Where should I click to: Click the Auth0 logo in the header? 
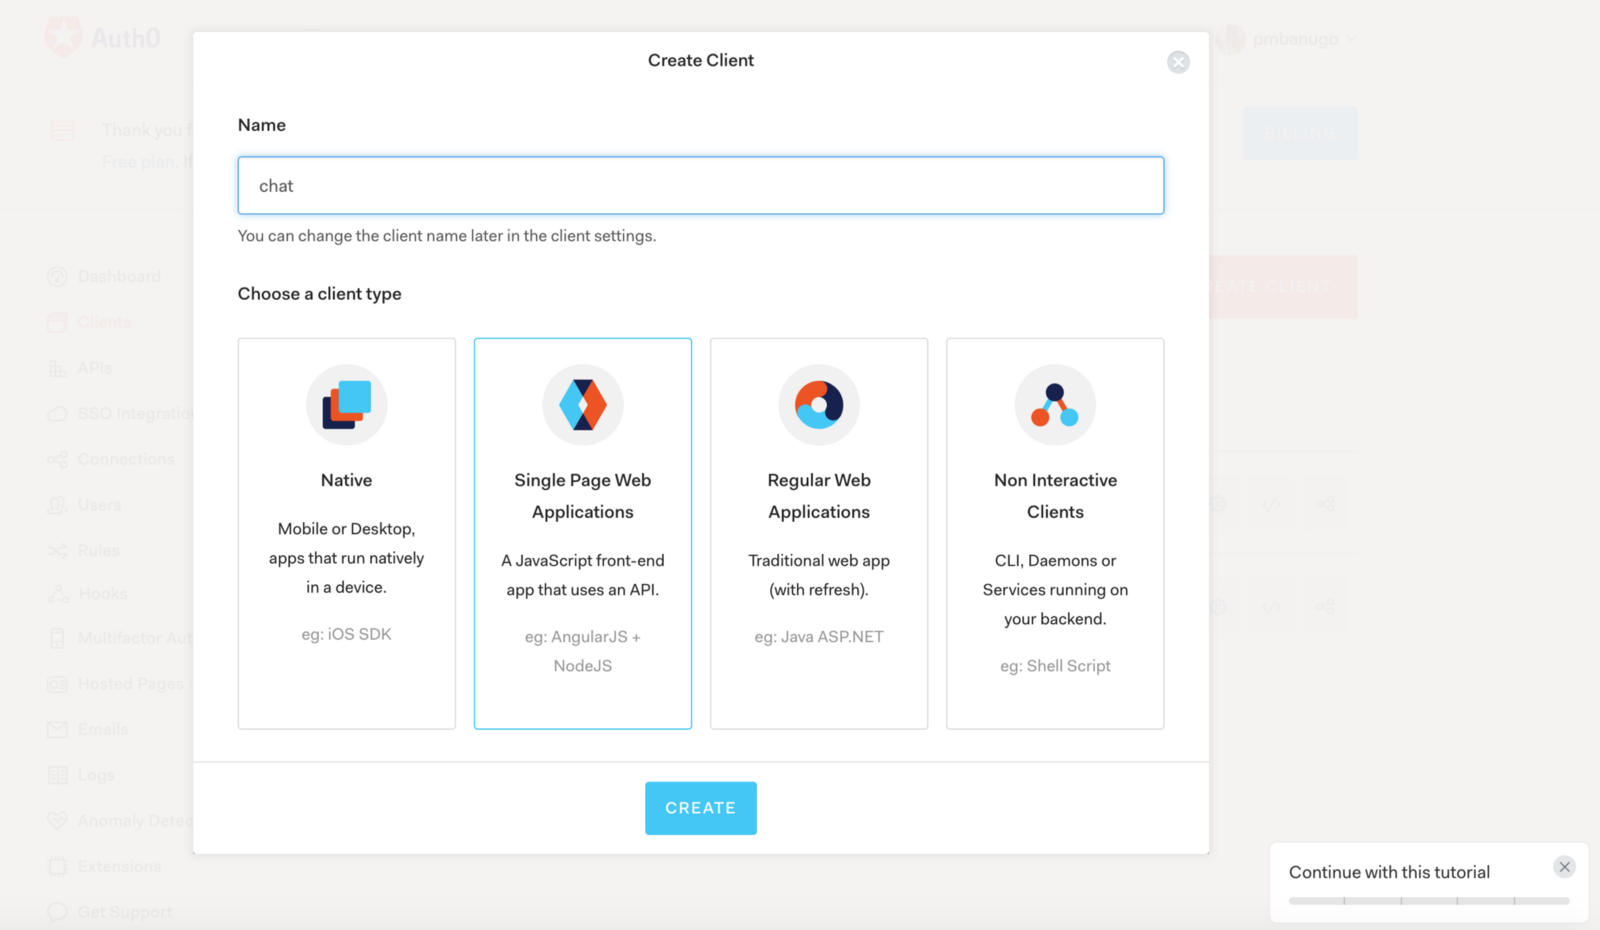pyautogui.click(x=103, y=38)
